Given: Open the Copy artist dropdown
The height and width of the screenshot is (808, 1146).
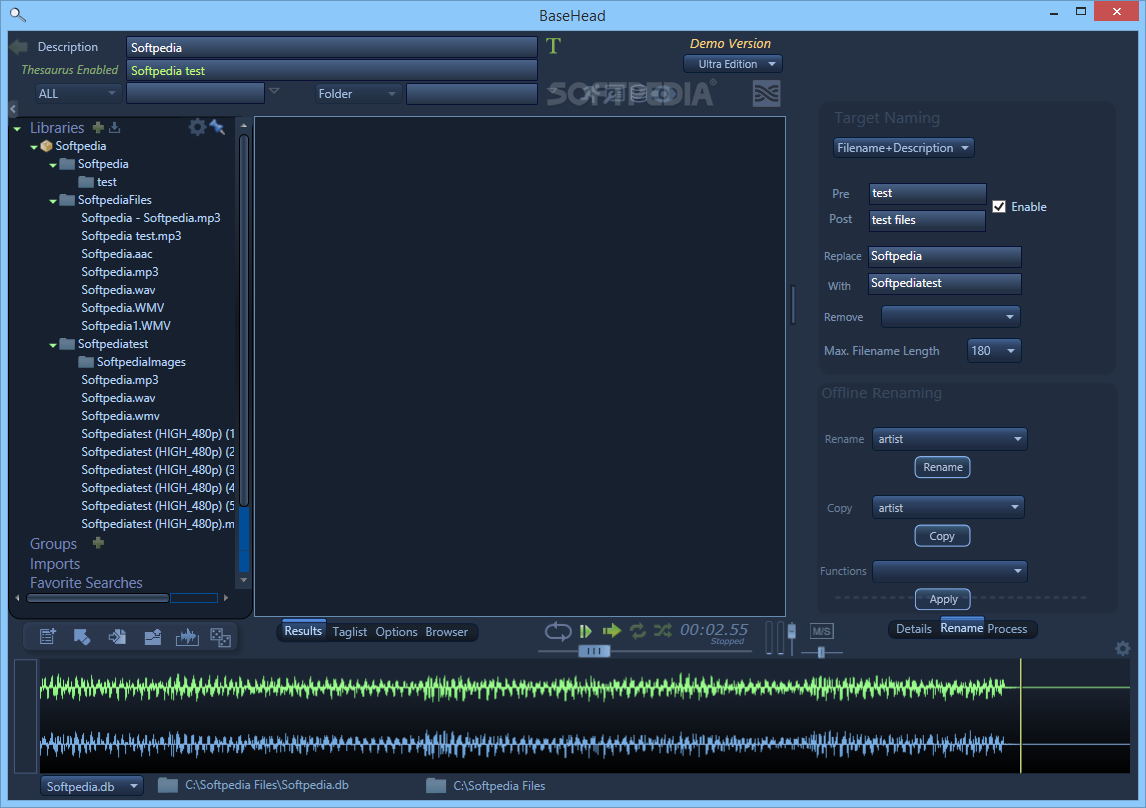Looking at the screenshot, I should tap(948, 508).
